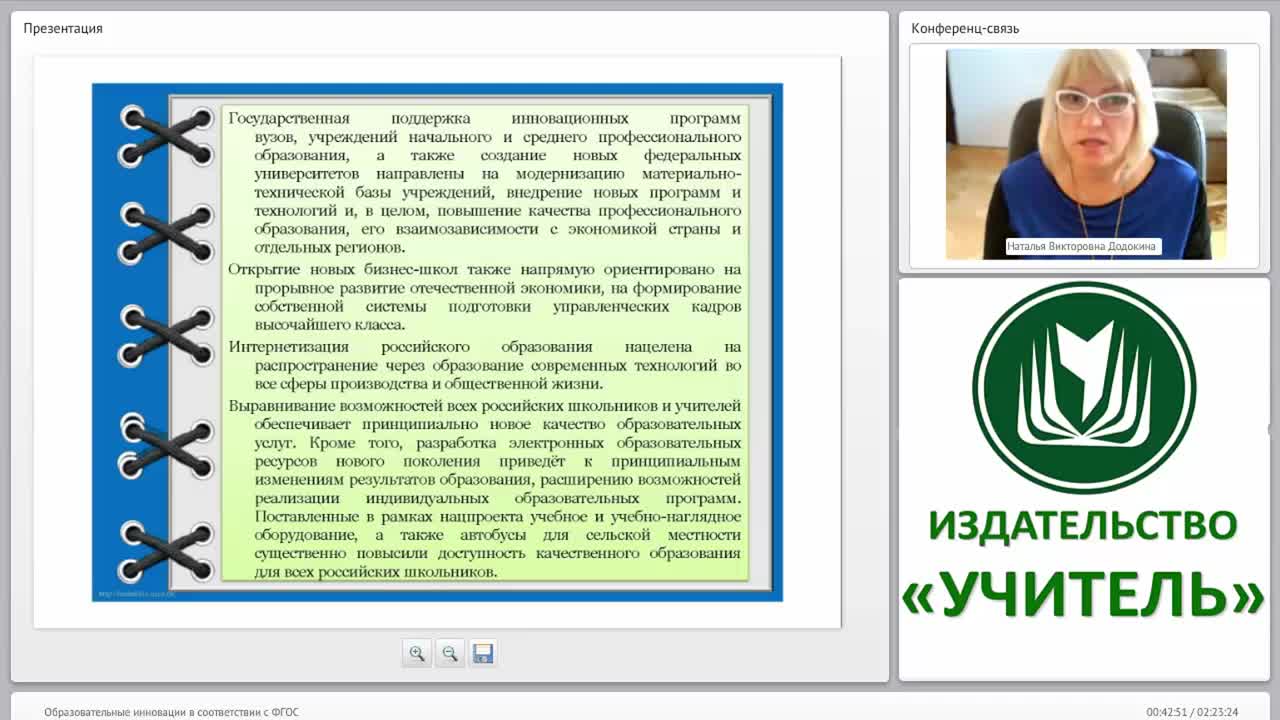Click the speaker video feed
The image size is (1280, 720).
[1086, 154]
